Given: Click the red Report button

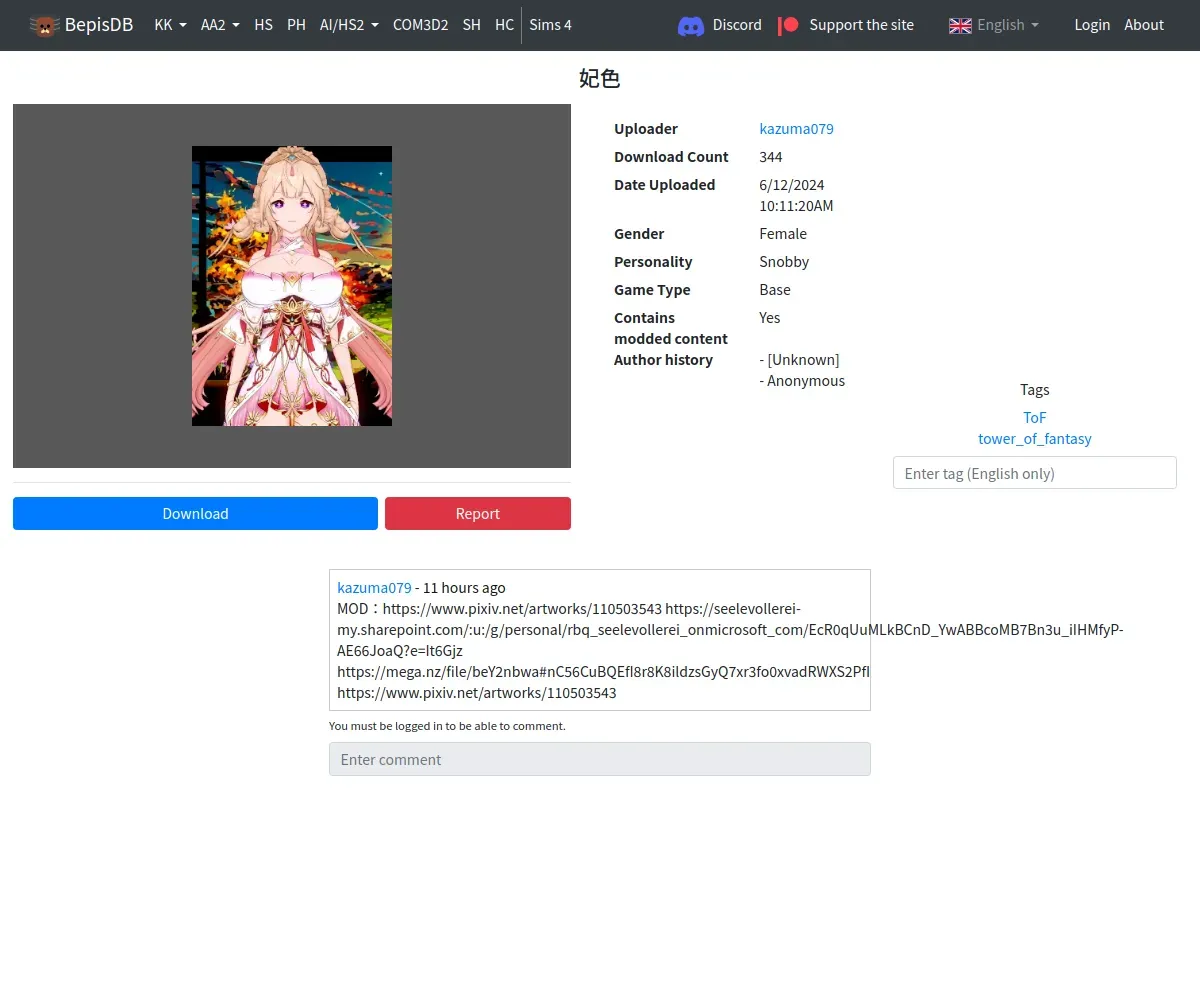Looking at the screenshot, I should 478,513.
